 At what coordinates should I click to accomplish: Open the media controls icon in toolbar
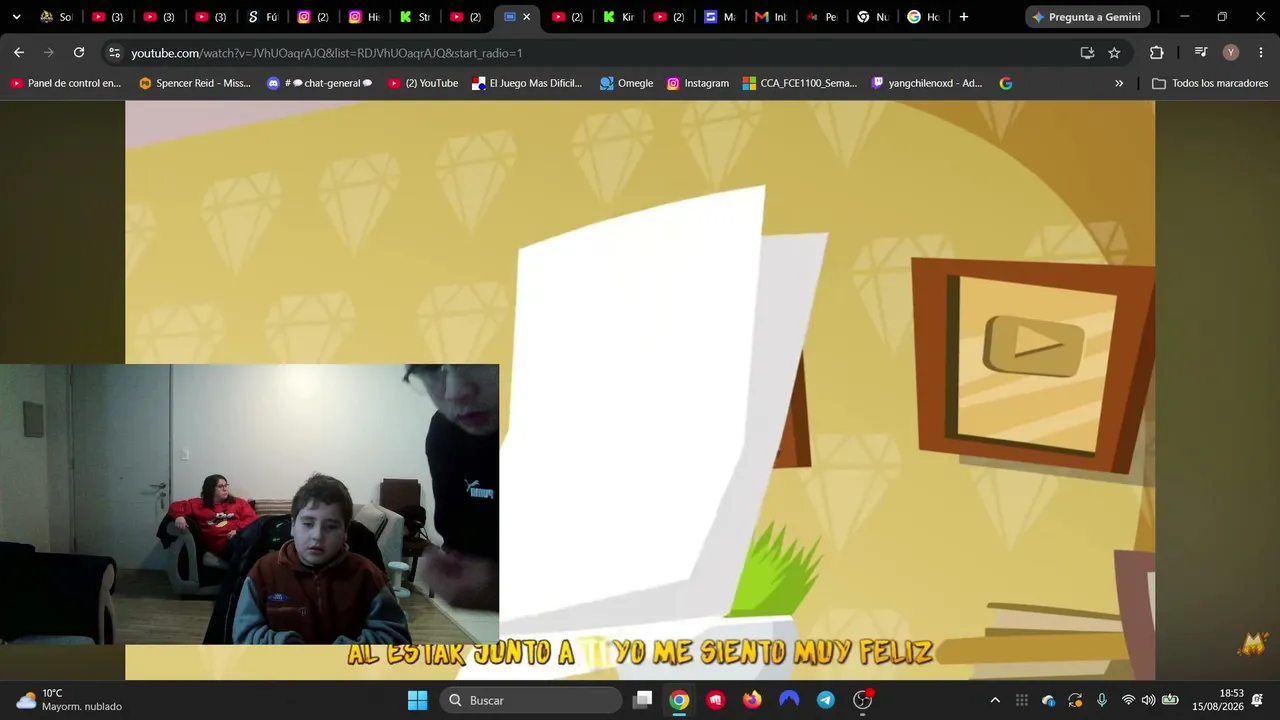pos(1201,53)
